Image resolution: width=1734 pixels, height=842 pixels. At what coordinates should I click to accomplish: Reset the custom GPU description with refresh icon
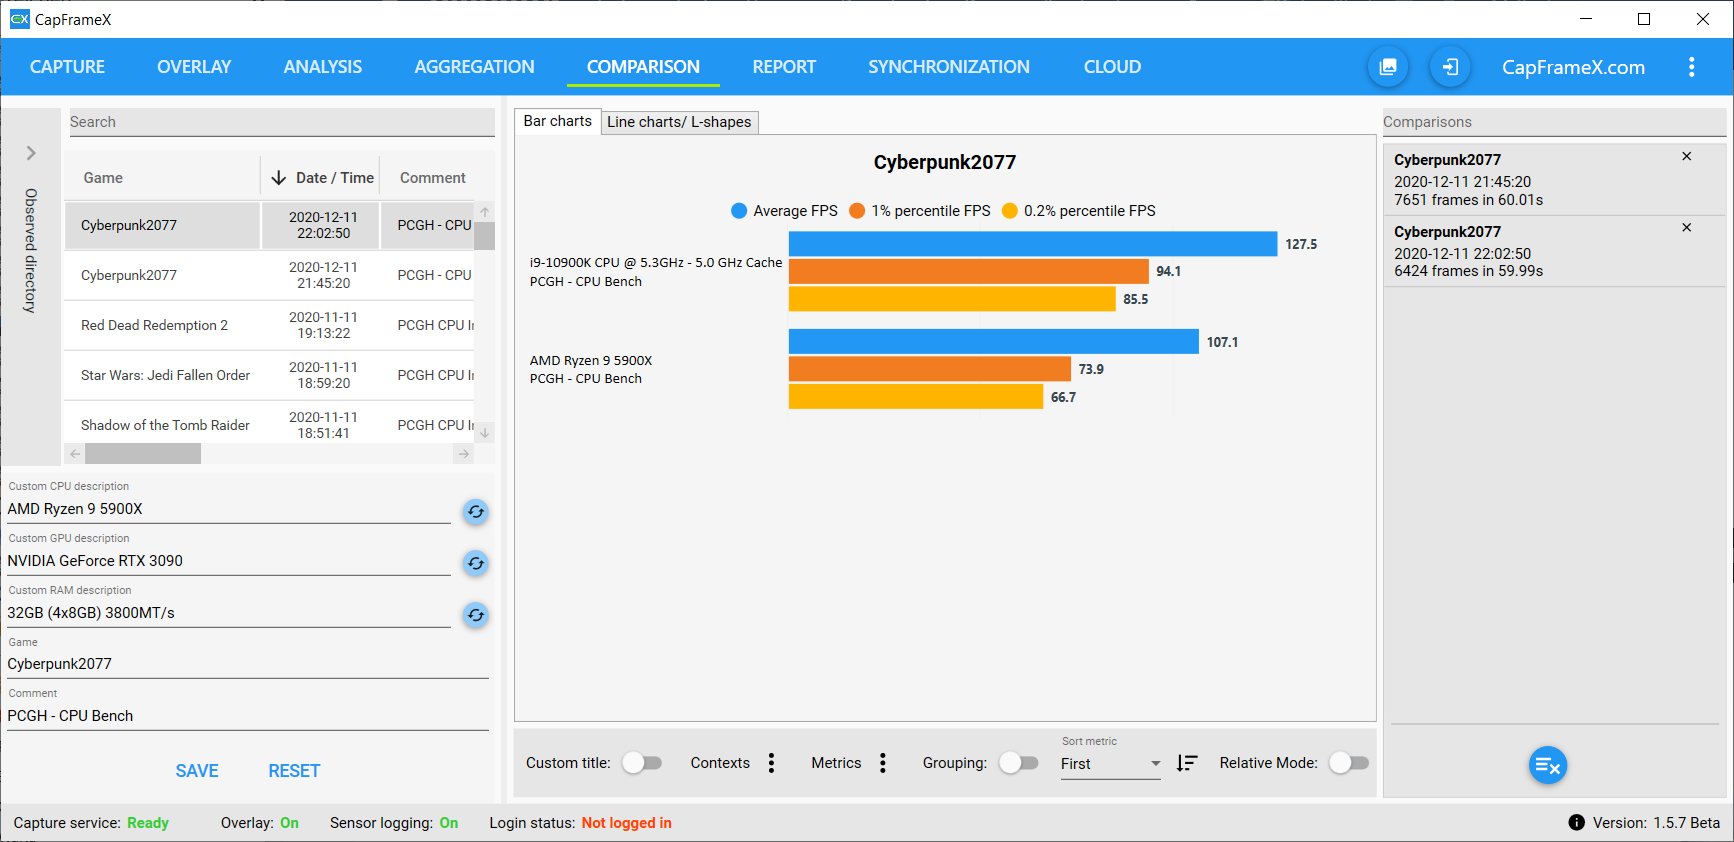point(476,564)
